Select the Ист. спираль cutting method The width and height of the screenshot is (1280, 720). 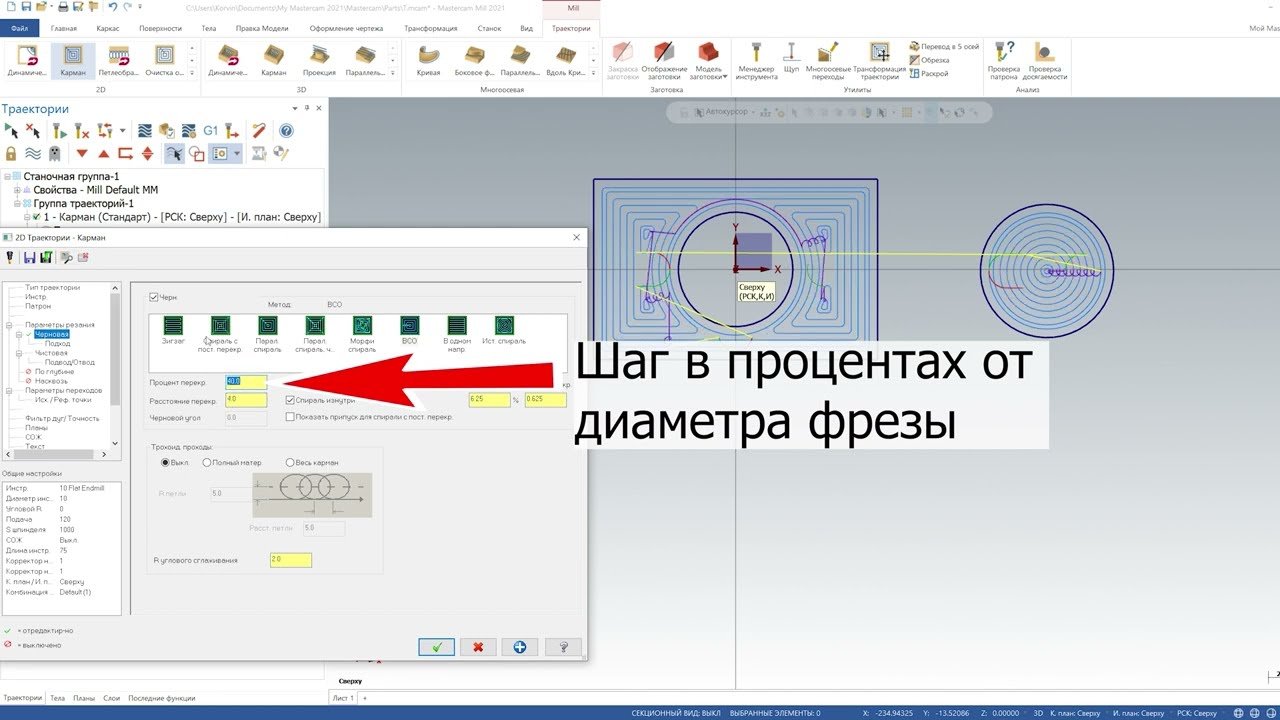point(504,331)
